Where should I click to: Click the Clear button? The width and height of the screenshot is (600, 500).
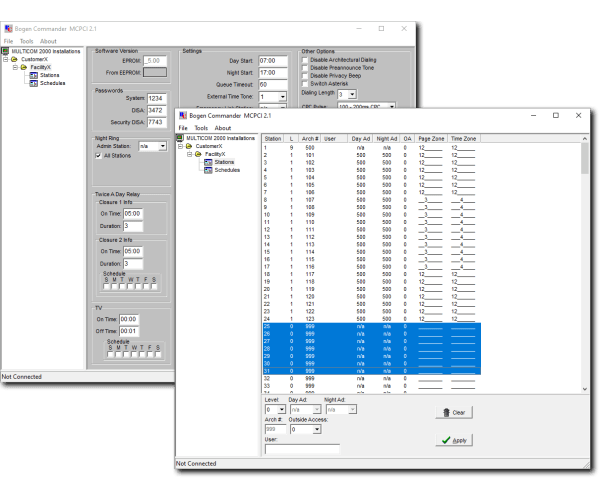pyautogui.click(x=454, y=412)
